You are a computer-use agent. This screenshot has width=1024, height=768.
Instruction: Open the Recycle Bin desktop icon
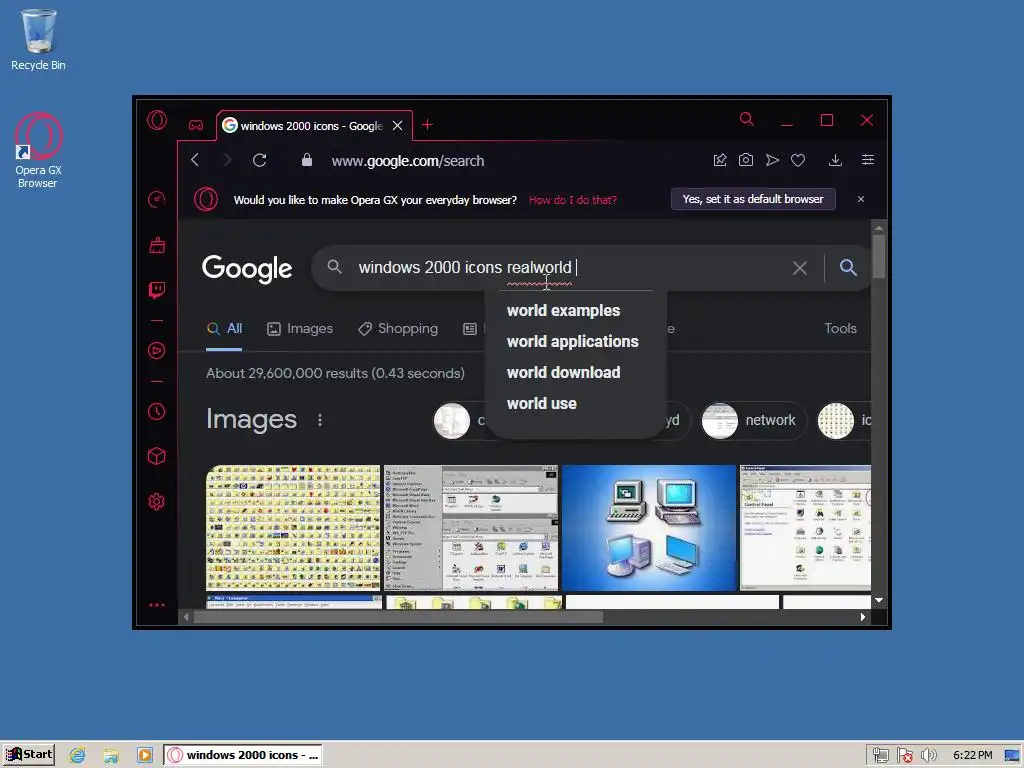click(x=38, y=39)
